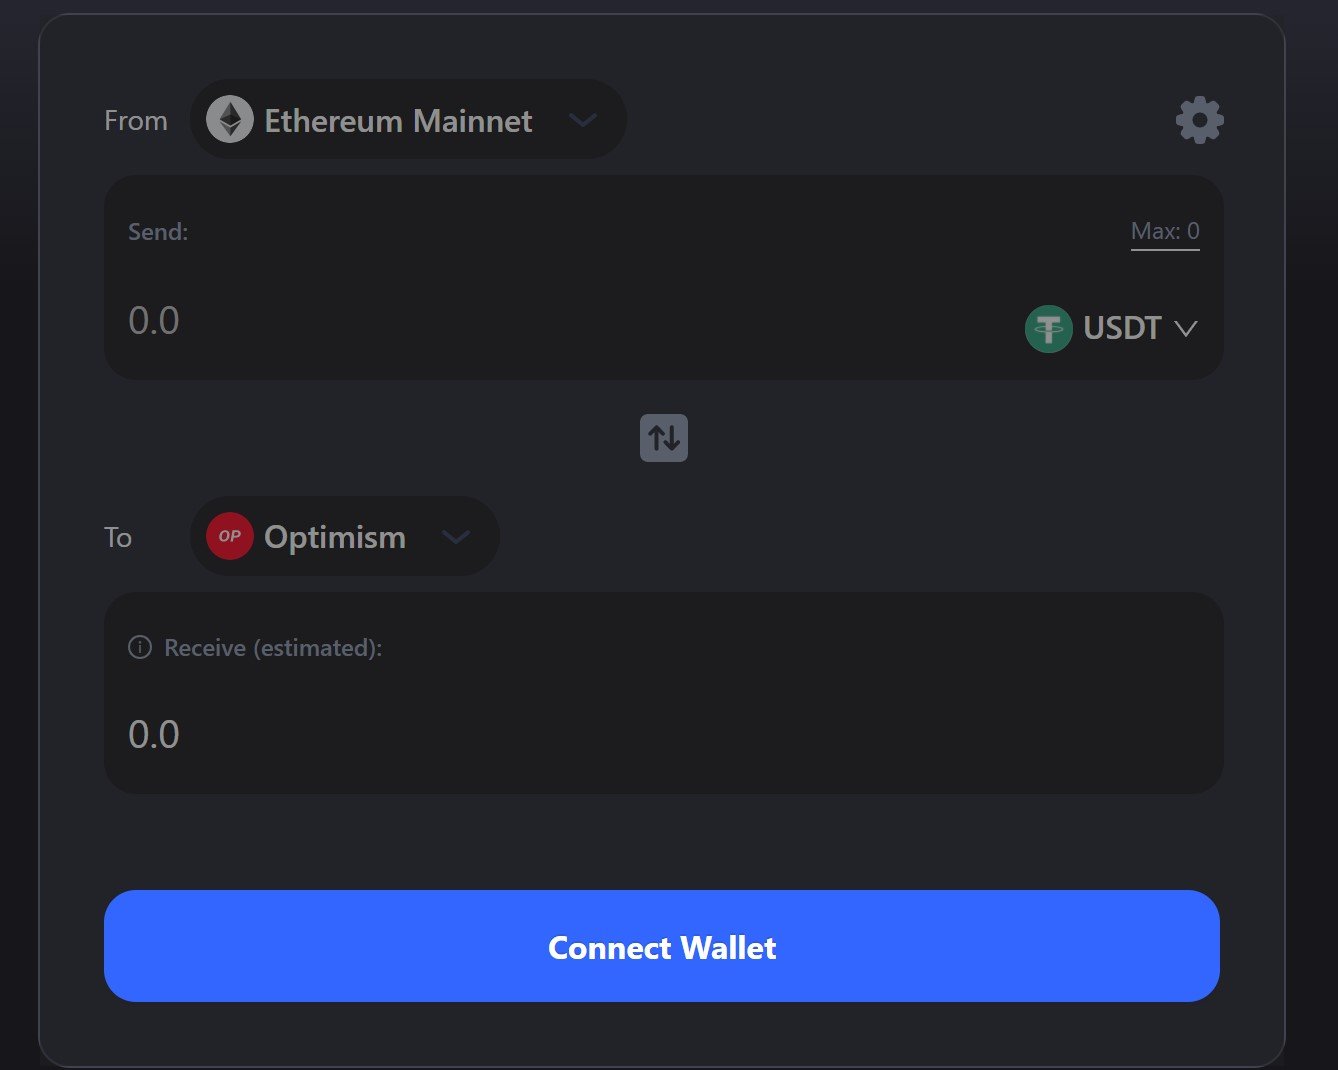Click the "Receive (estimated):" label

click(273, 648)
